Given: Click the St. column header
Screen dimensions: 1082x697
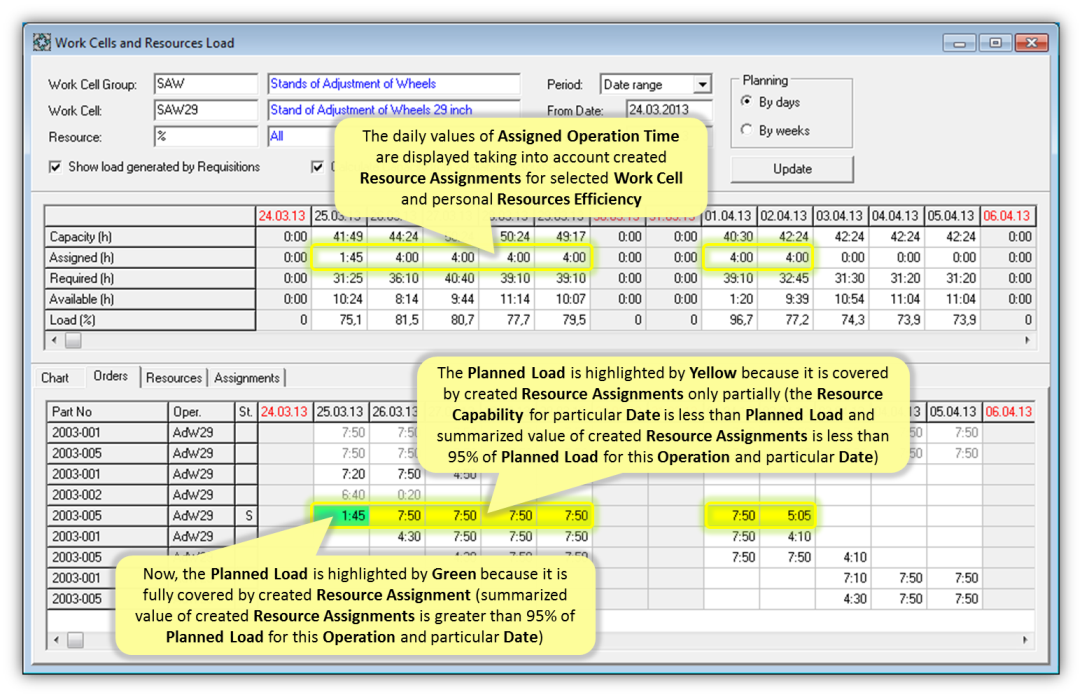Looking at the screenshot, I should click(246, 412).
